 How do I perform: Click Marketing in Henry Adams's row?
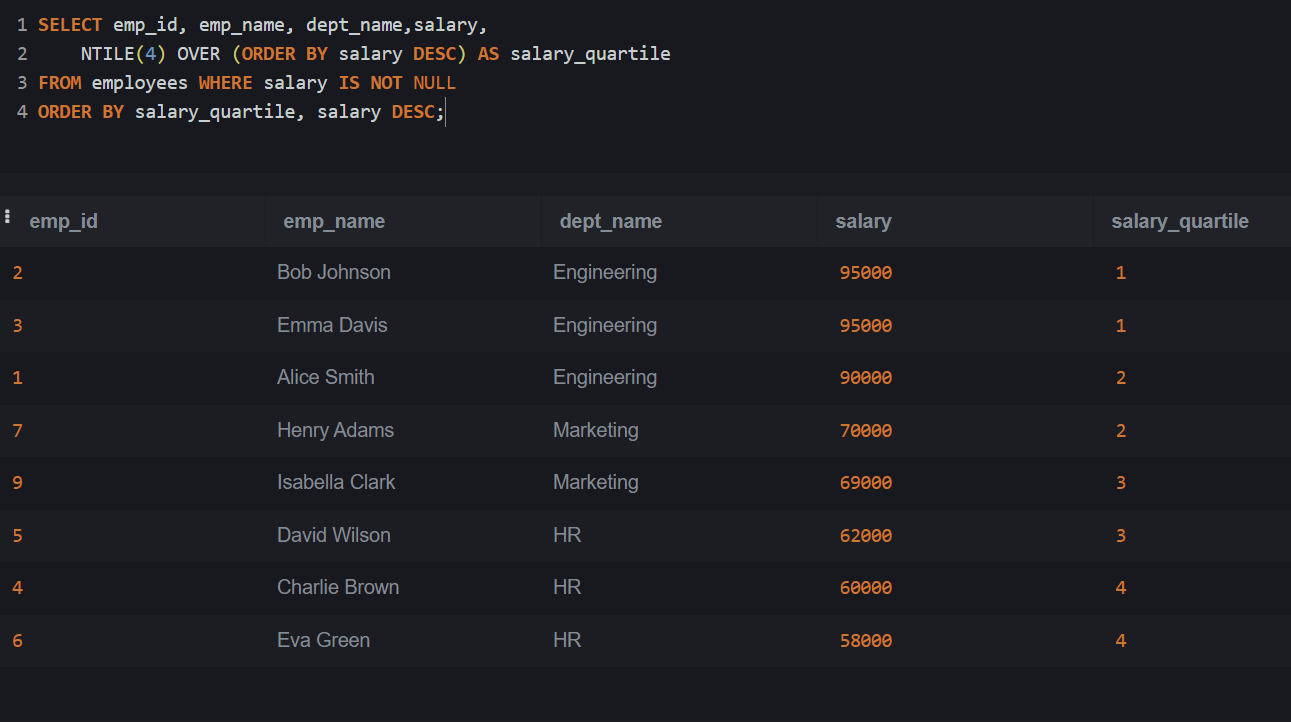pyautogui.click(x=596, y=430)
